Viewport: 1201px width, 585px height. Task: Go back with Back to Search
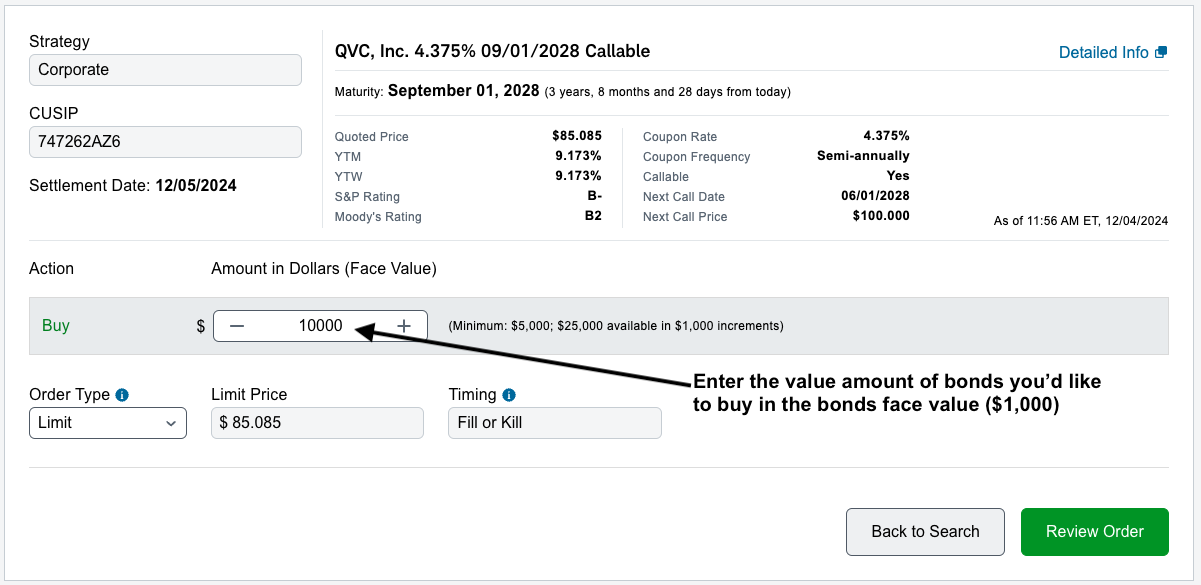925,532
